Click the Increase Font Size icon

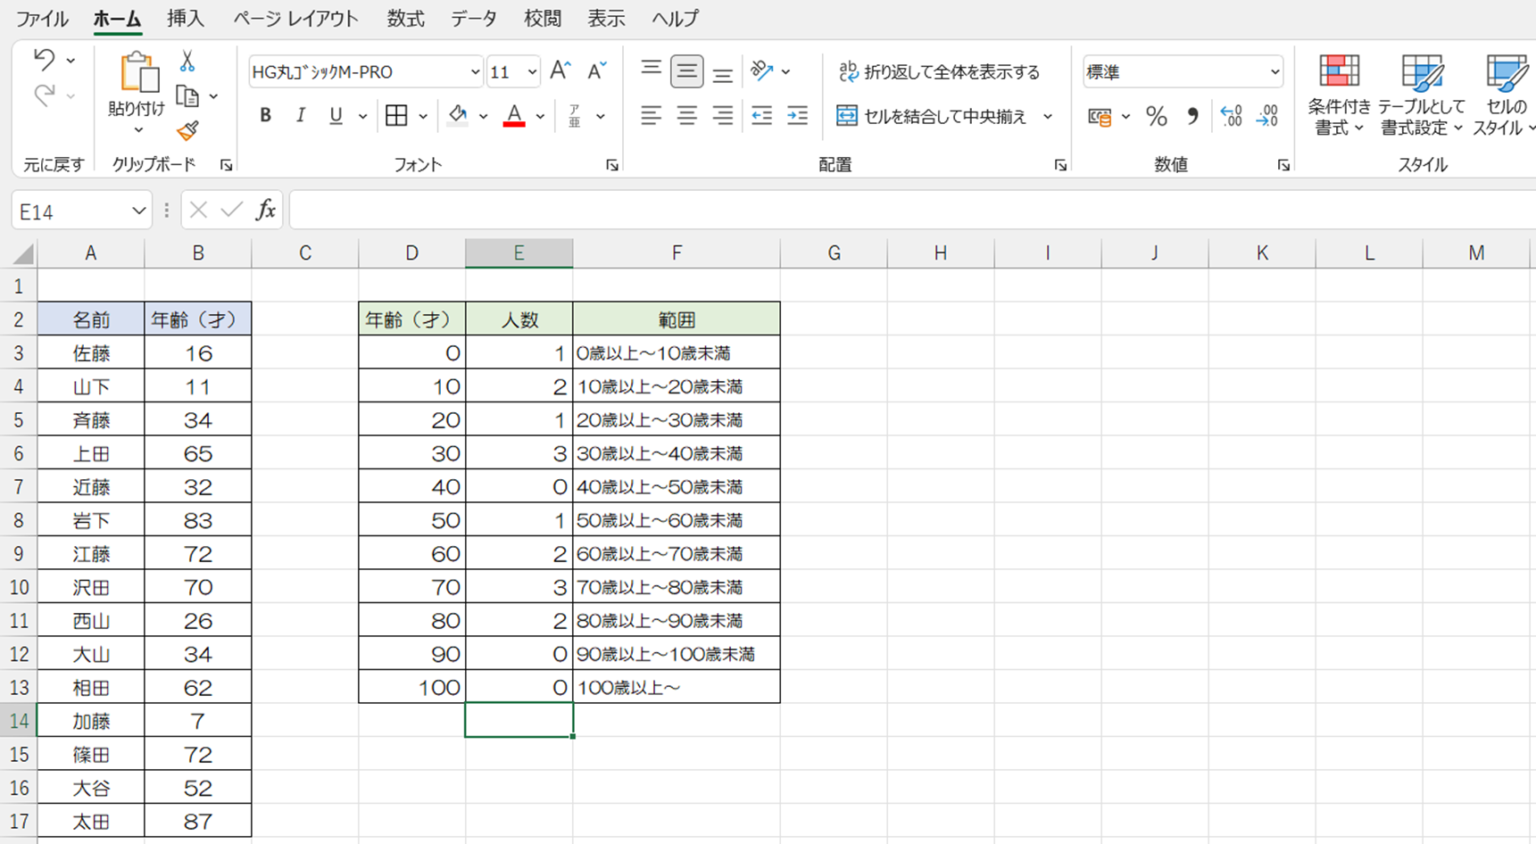[x=560, y=71]
